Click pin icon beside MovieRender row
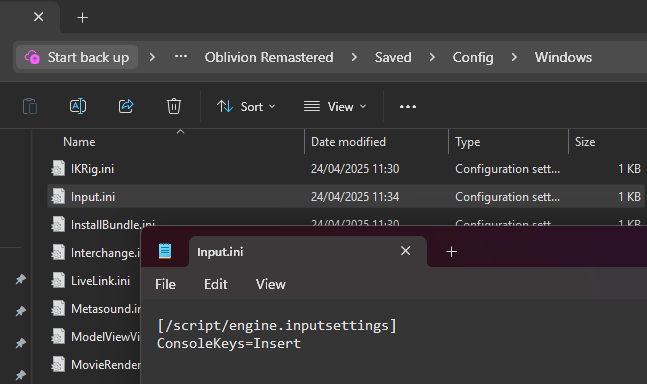This screenshot has height=384, width=647. click(x=21, y=375)
